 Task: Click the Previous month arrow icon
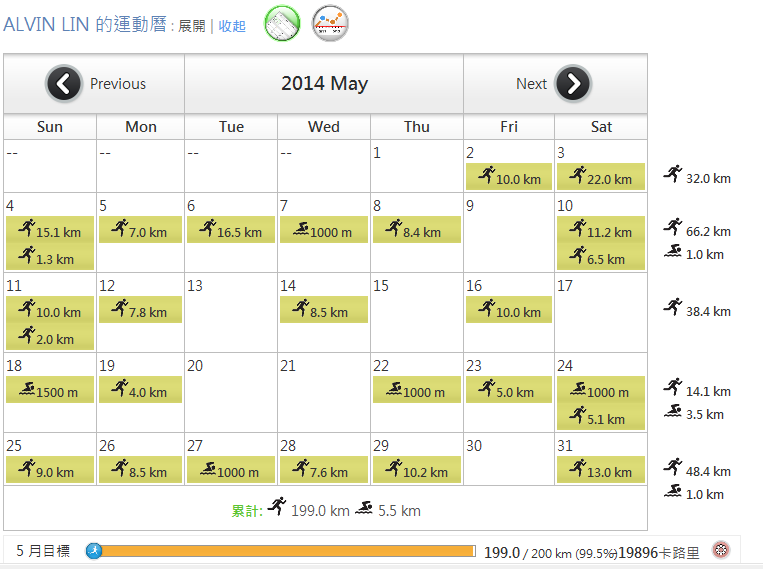click(x=64, y=84)
